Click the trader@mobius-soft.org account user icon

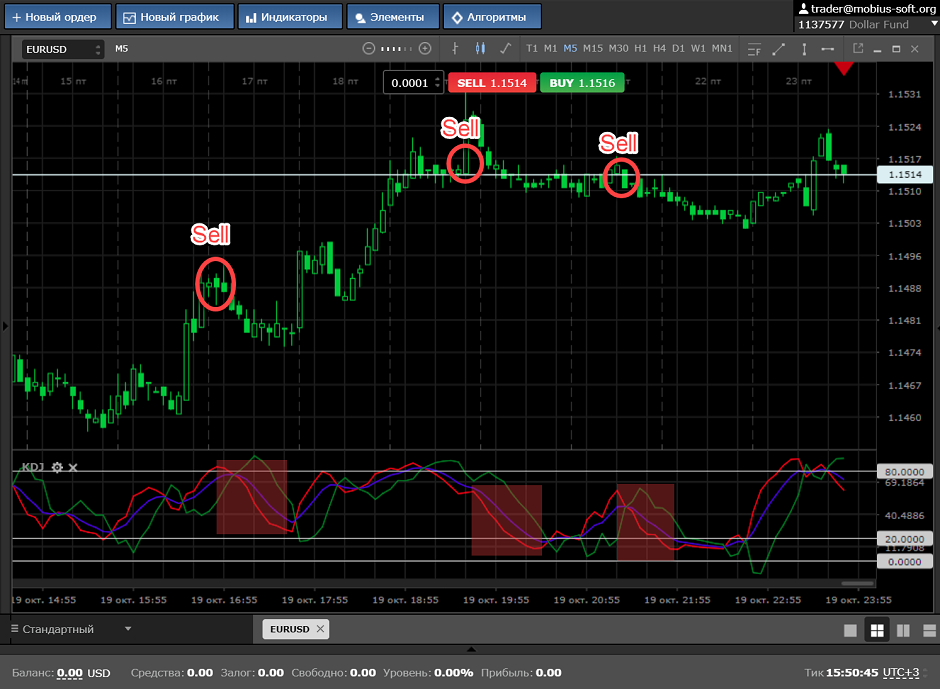[803, 9]
